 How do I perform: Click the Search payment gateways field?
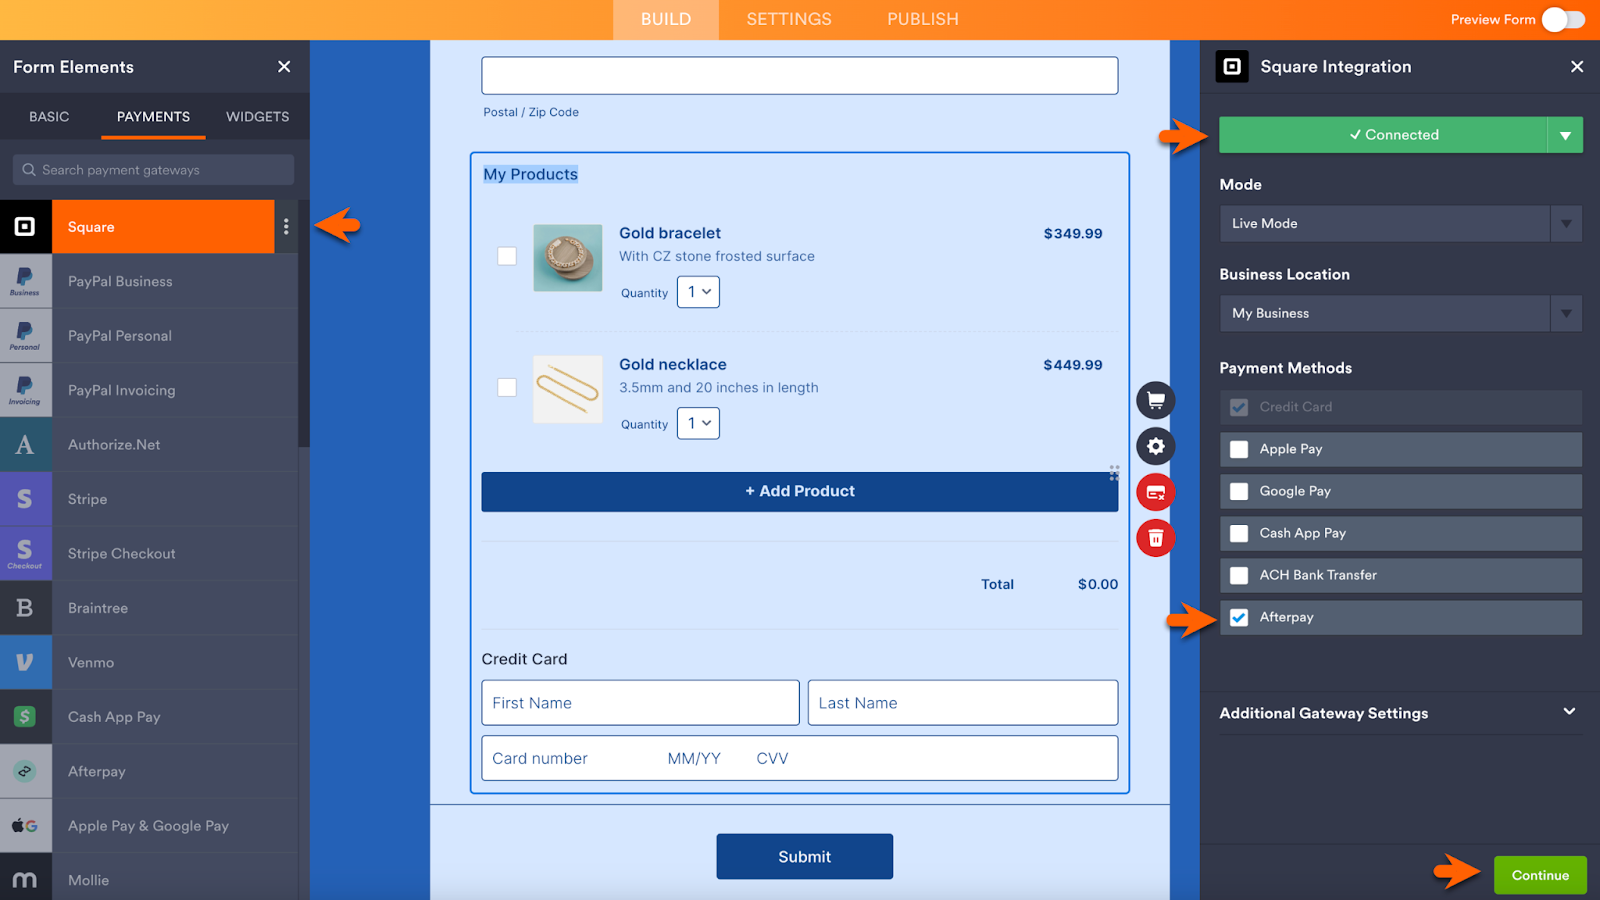tap(153, 170)
